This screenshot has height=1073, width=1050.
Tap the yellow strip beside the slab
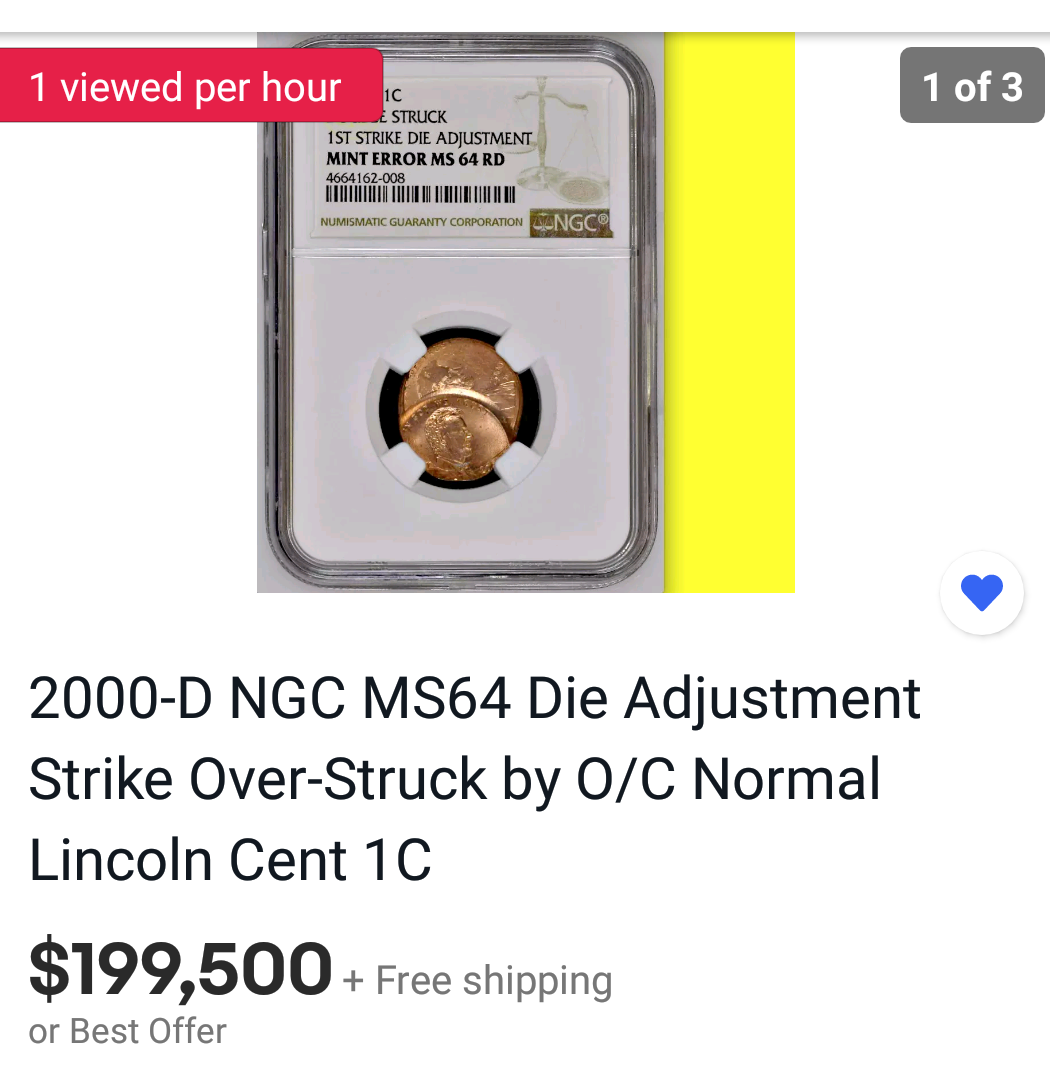pos(730,313)
